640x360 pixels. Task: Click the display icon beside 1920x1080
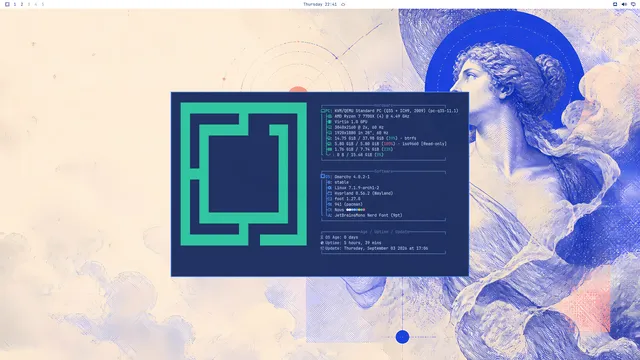(330, 133)
